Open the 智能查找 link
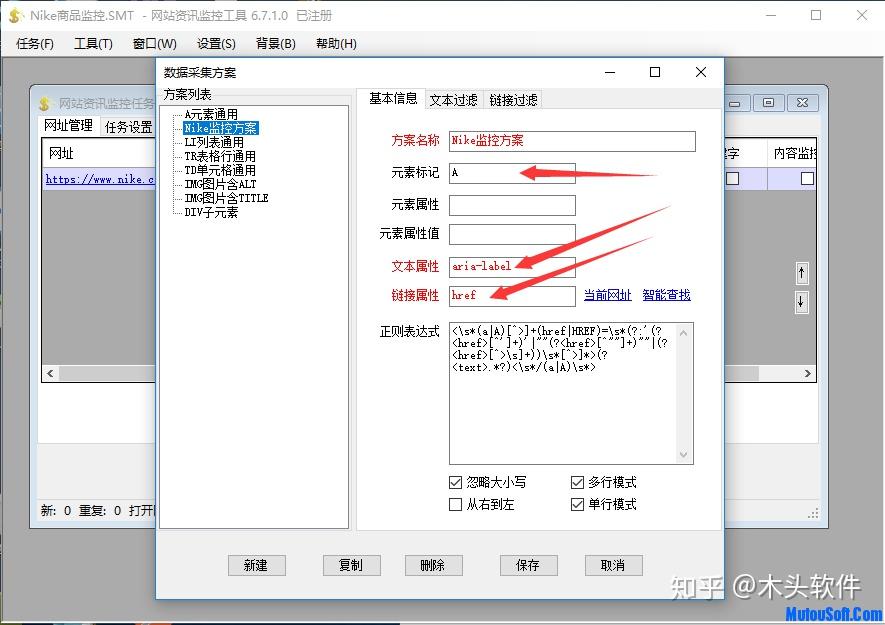885x625 pixels. pos(667,295)
